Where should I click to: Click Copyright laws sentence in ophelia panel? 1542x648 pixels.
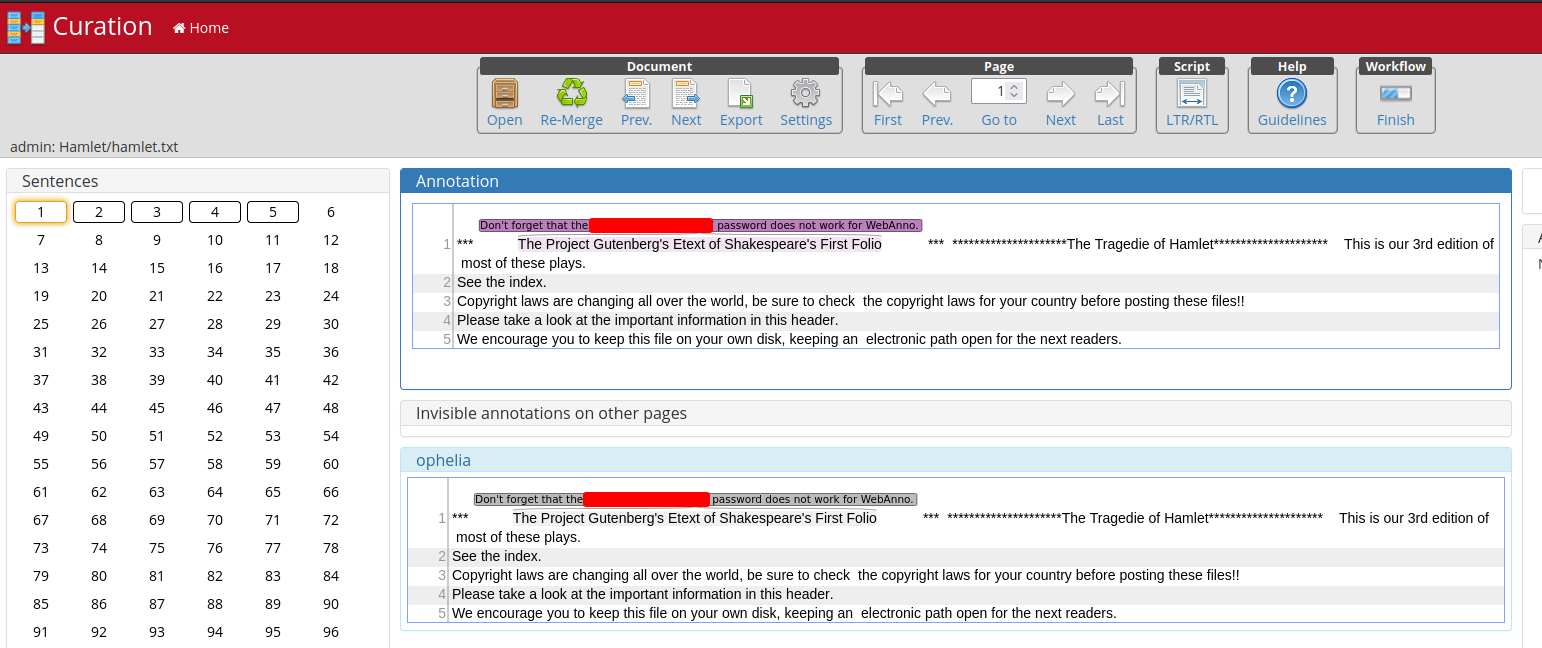coord(846,575)
